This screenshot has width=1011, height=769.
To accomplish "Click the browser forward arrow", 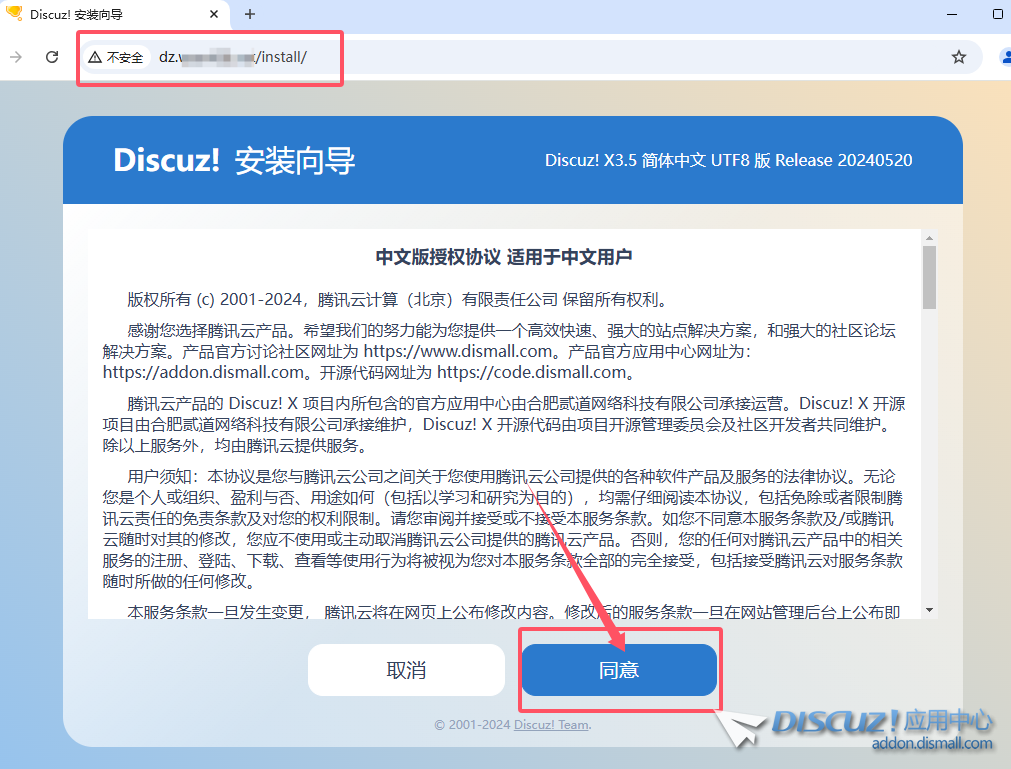I will (16, 57).
